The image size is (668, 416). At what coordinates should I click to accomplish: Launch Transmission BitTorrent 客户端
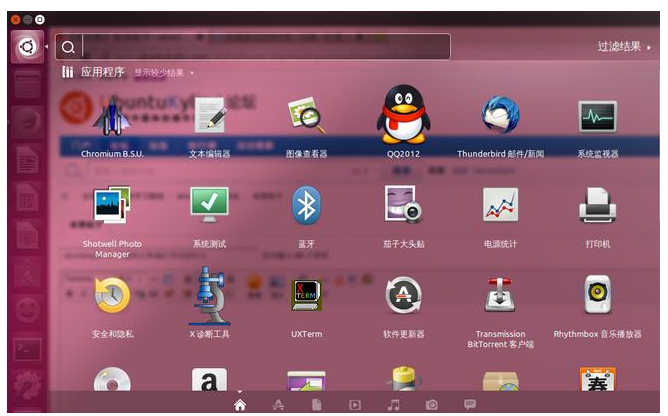tap(501, 295)
